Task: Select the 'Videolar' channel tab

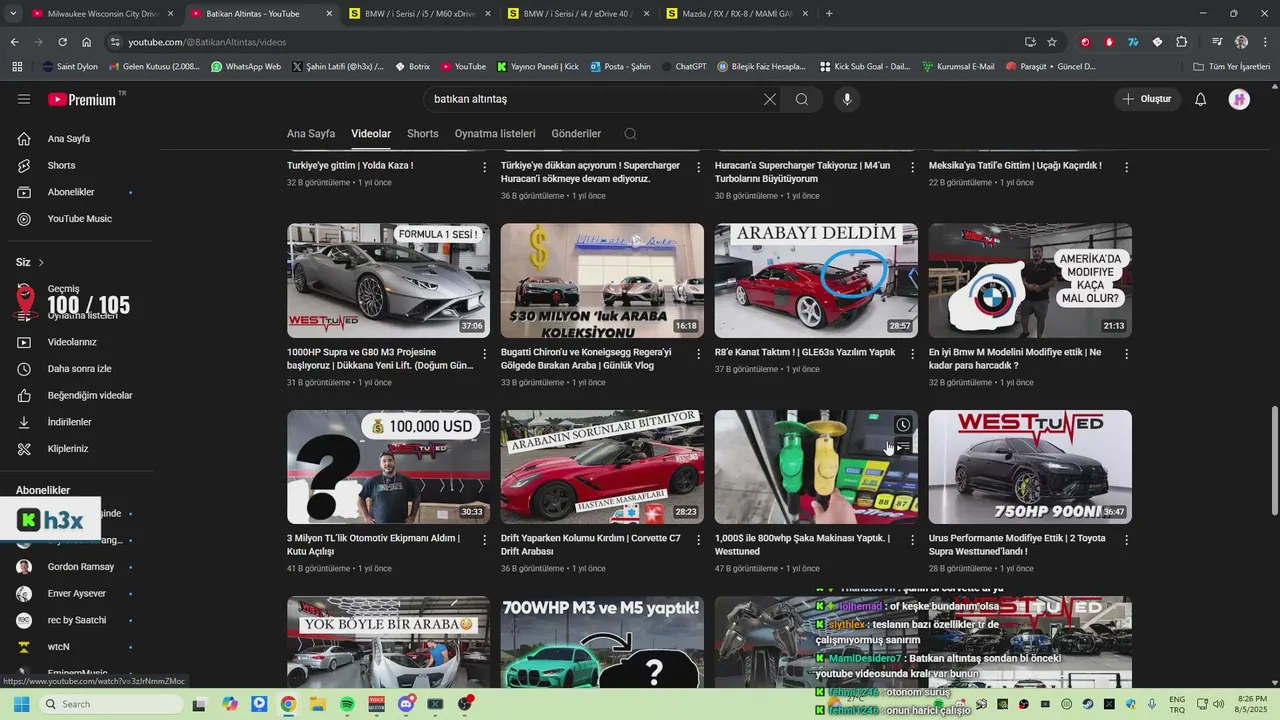Action: pos(371,134)
